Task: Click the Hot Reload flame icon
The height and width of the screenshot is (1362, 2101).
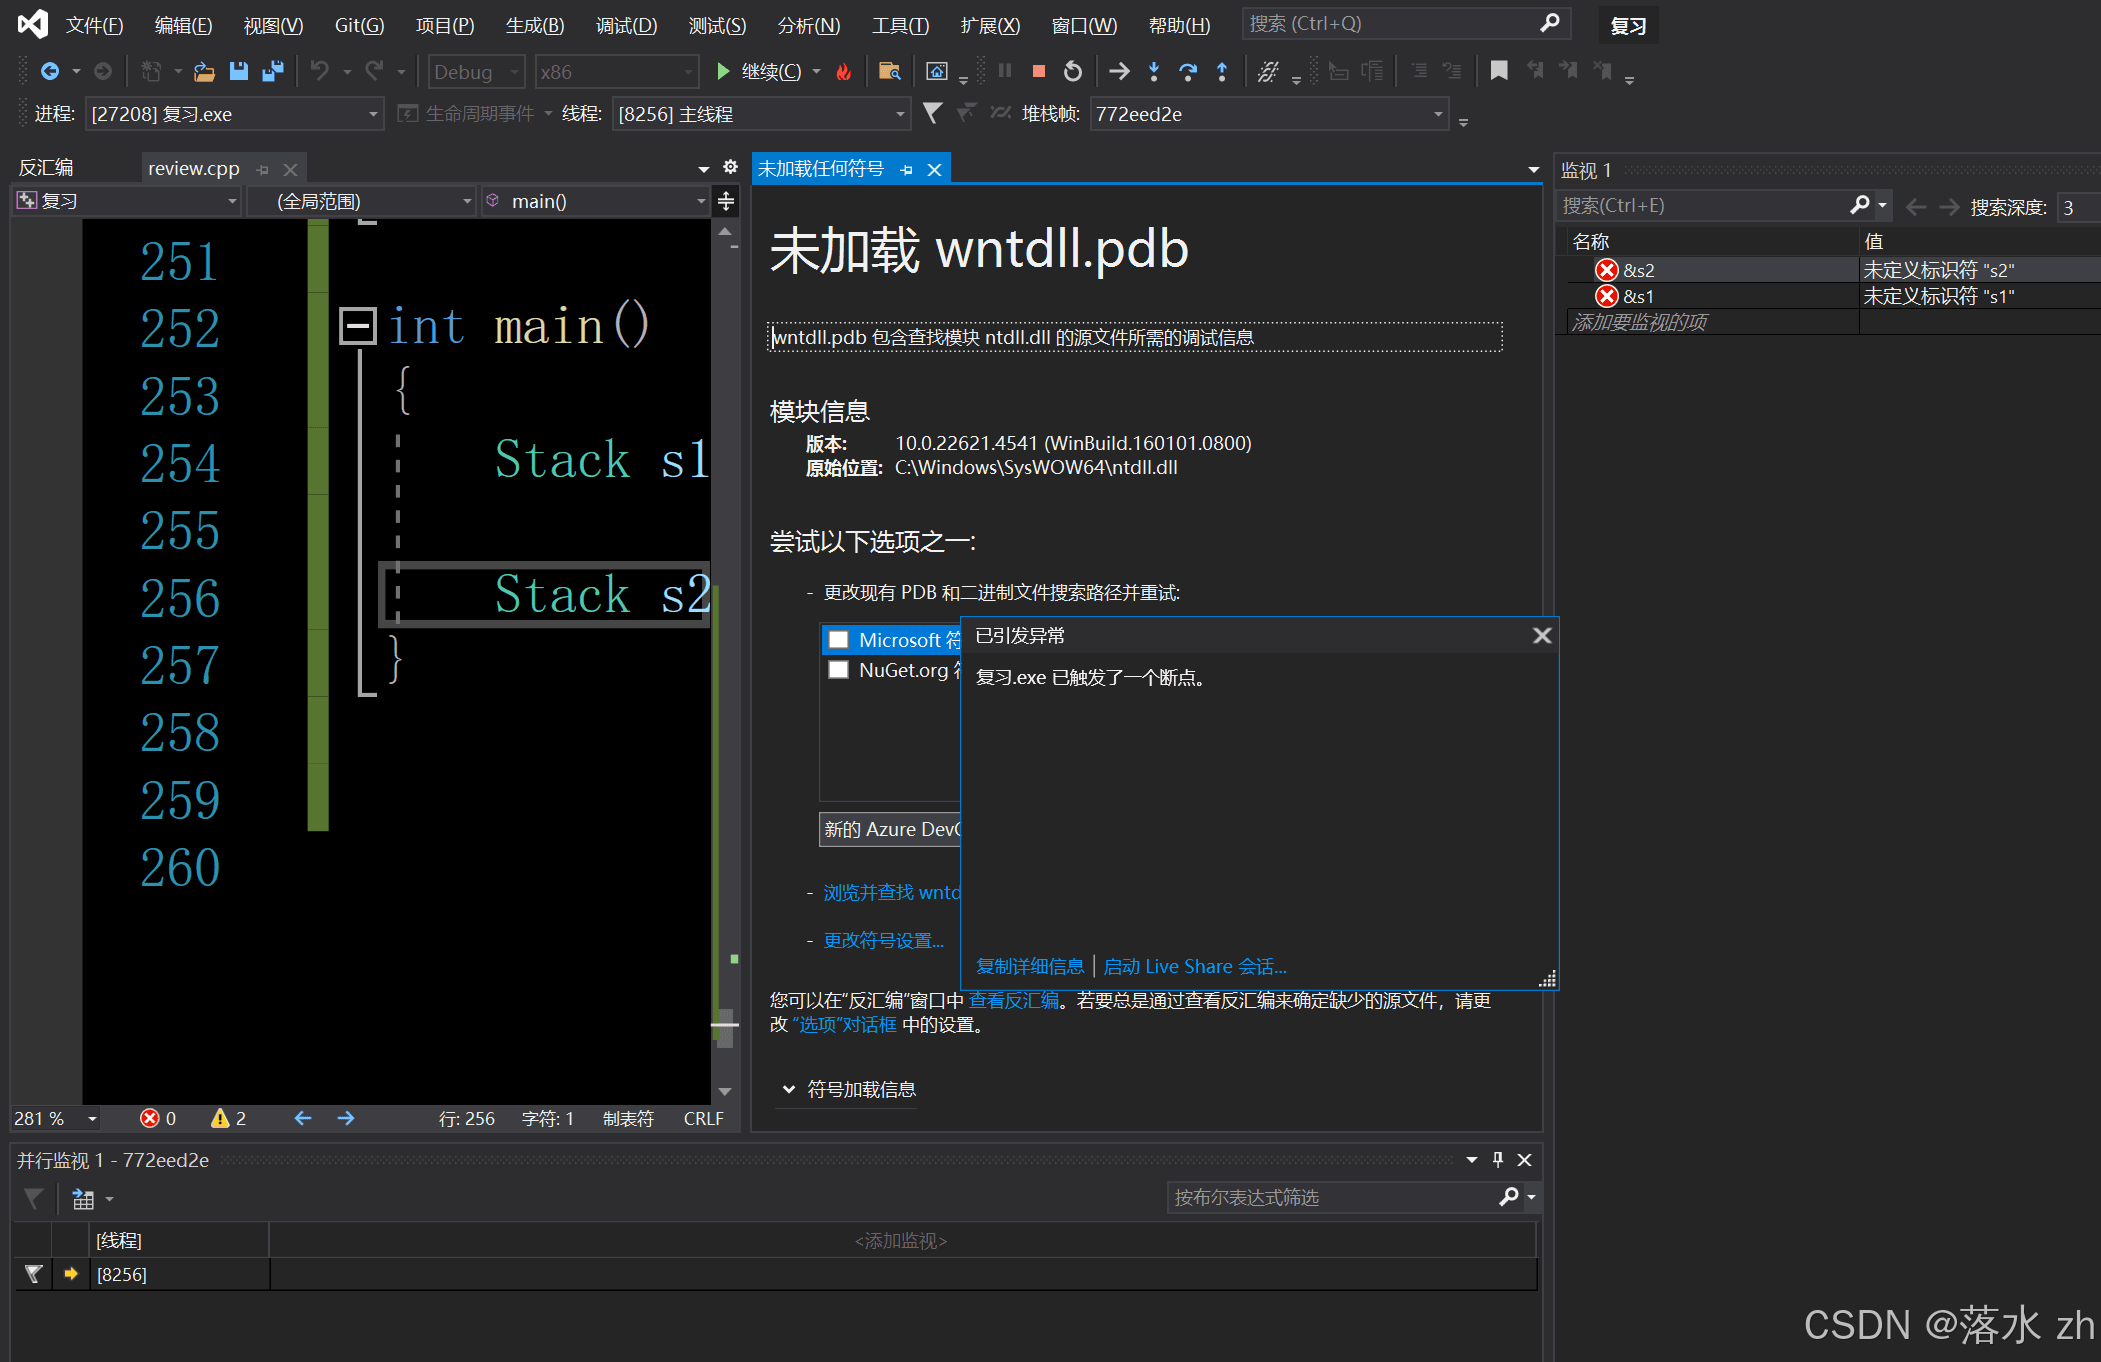Action: coord(844,71)
